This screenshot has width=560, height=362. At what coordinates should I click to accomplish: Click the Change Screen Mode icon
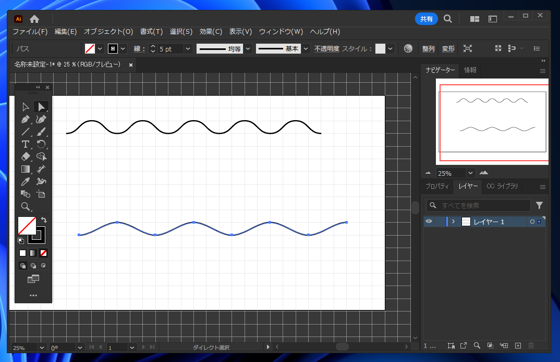[33, 279]
